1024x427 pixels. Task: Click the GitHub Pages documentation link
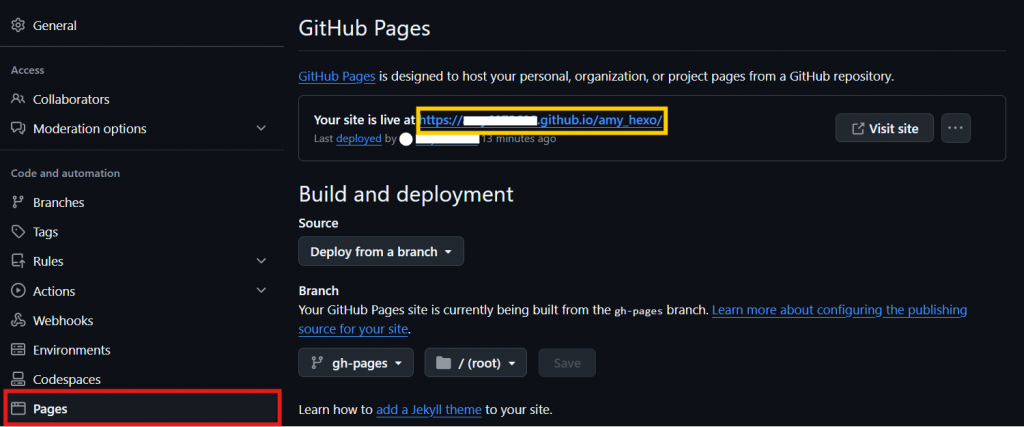click(x=337, y=76)
